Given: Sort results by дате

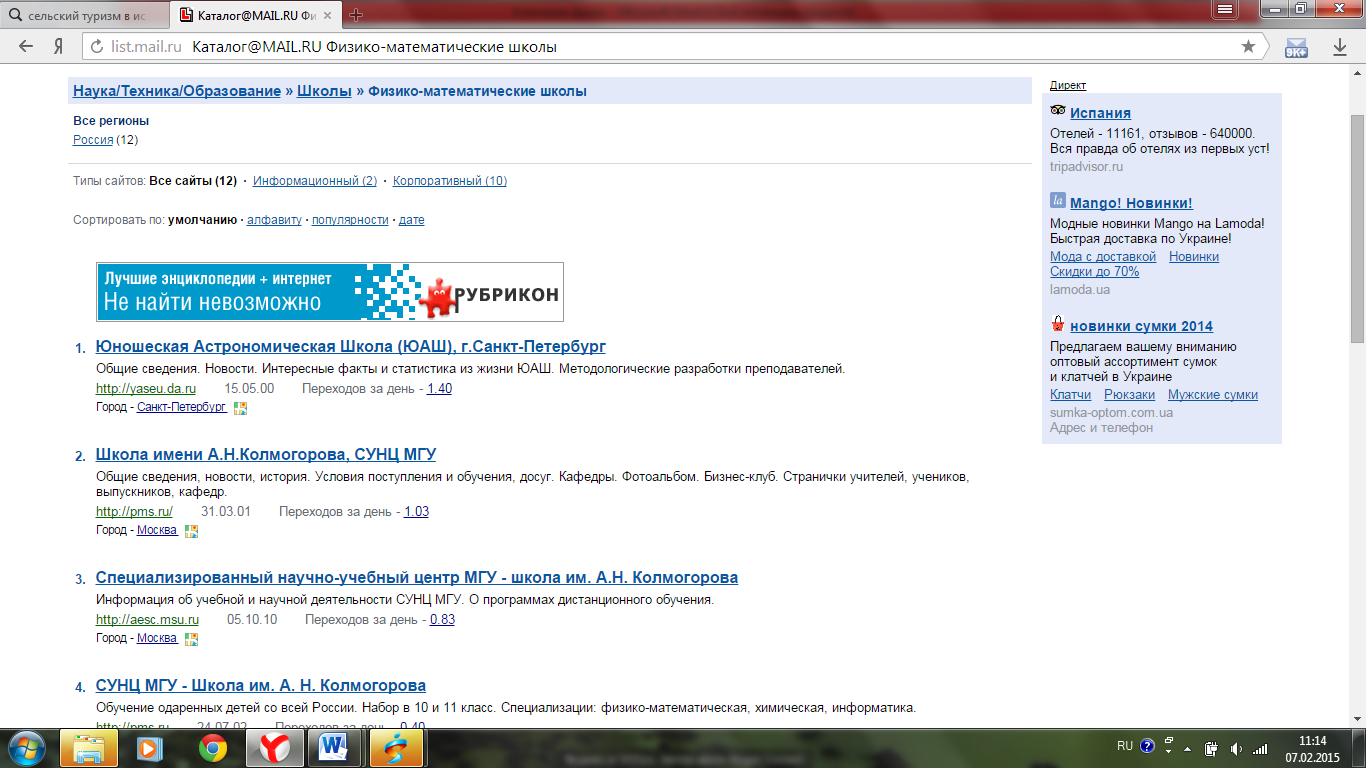Looking at the screenshot, I should click(411, 220).
